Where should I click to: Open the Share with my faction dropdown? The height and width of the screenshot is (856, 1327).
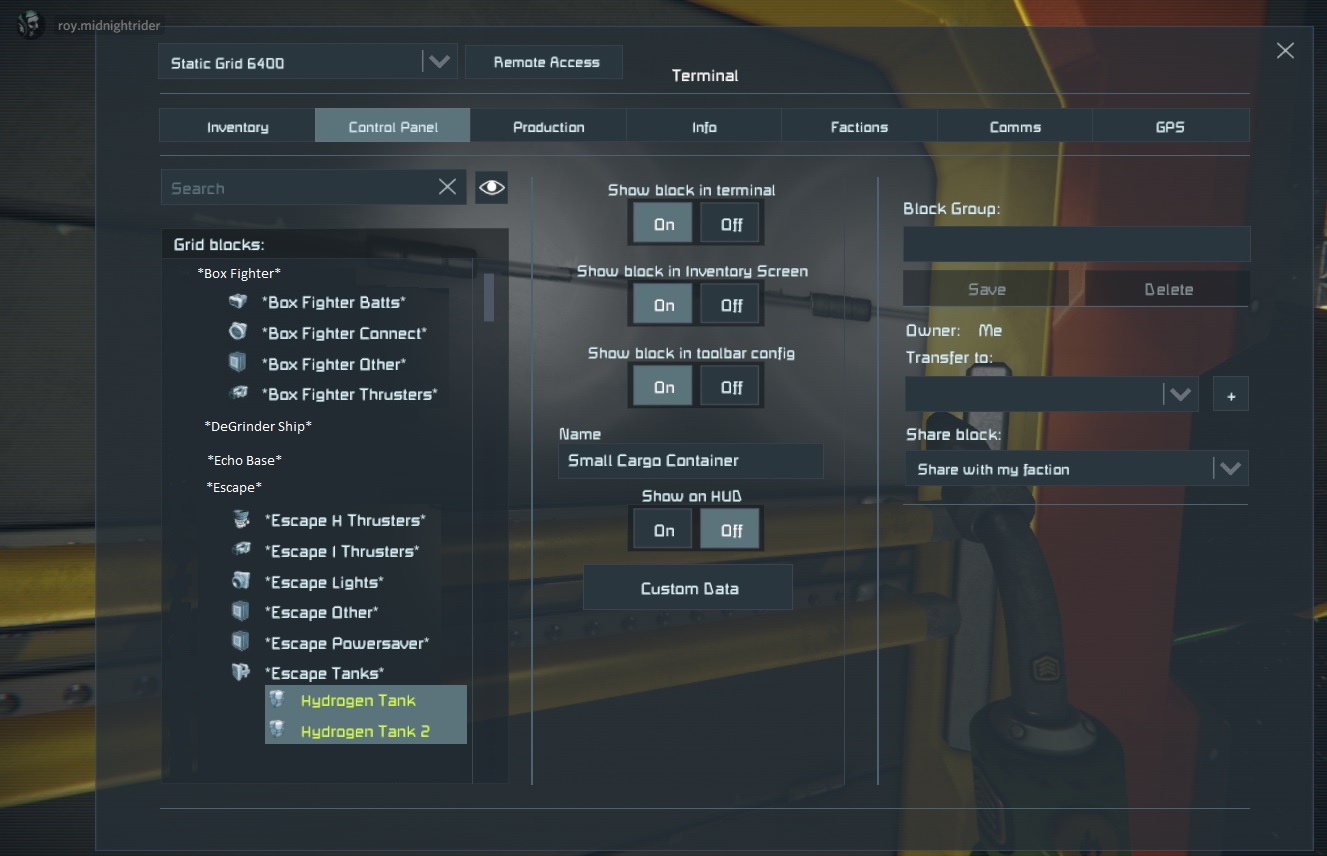coord(1229,469)
